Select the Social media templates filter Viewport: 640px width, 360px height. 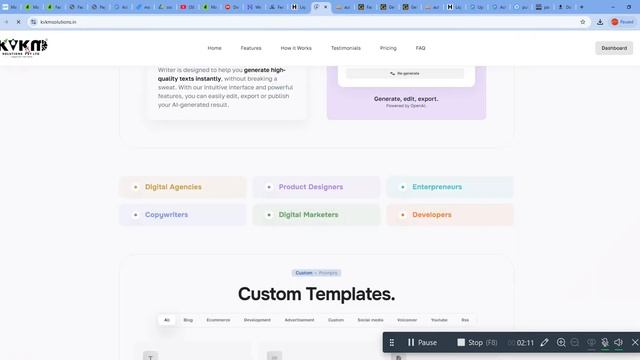370,320
